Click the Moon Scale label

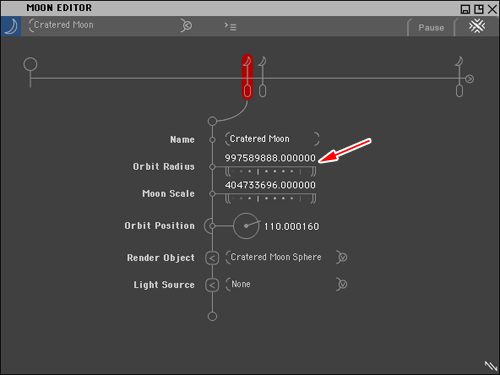pyautogui.click(x=168, y=194)
